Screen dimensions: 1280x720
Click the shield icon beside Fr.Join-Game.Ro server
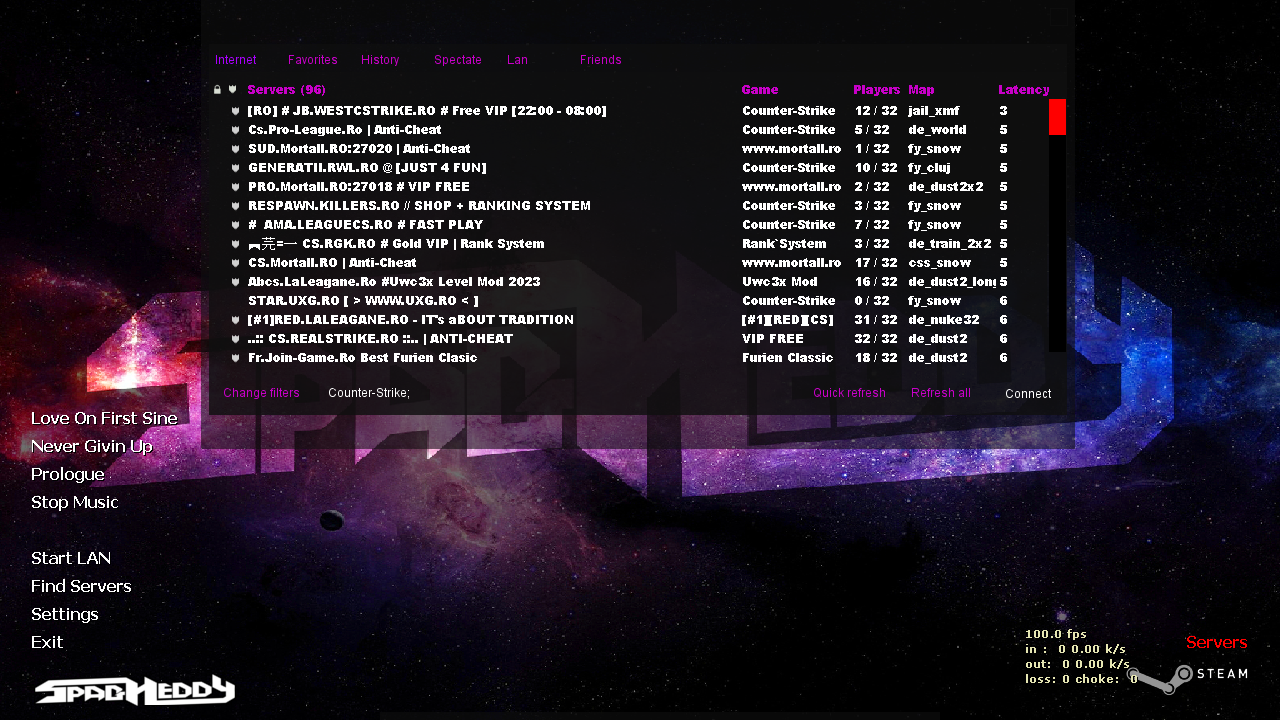pos(236,358)
